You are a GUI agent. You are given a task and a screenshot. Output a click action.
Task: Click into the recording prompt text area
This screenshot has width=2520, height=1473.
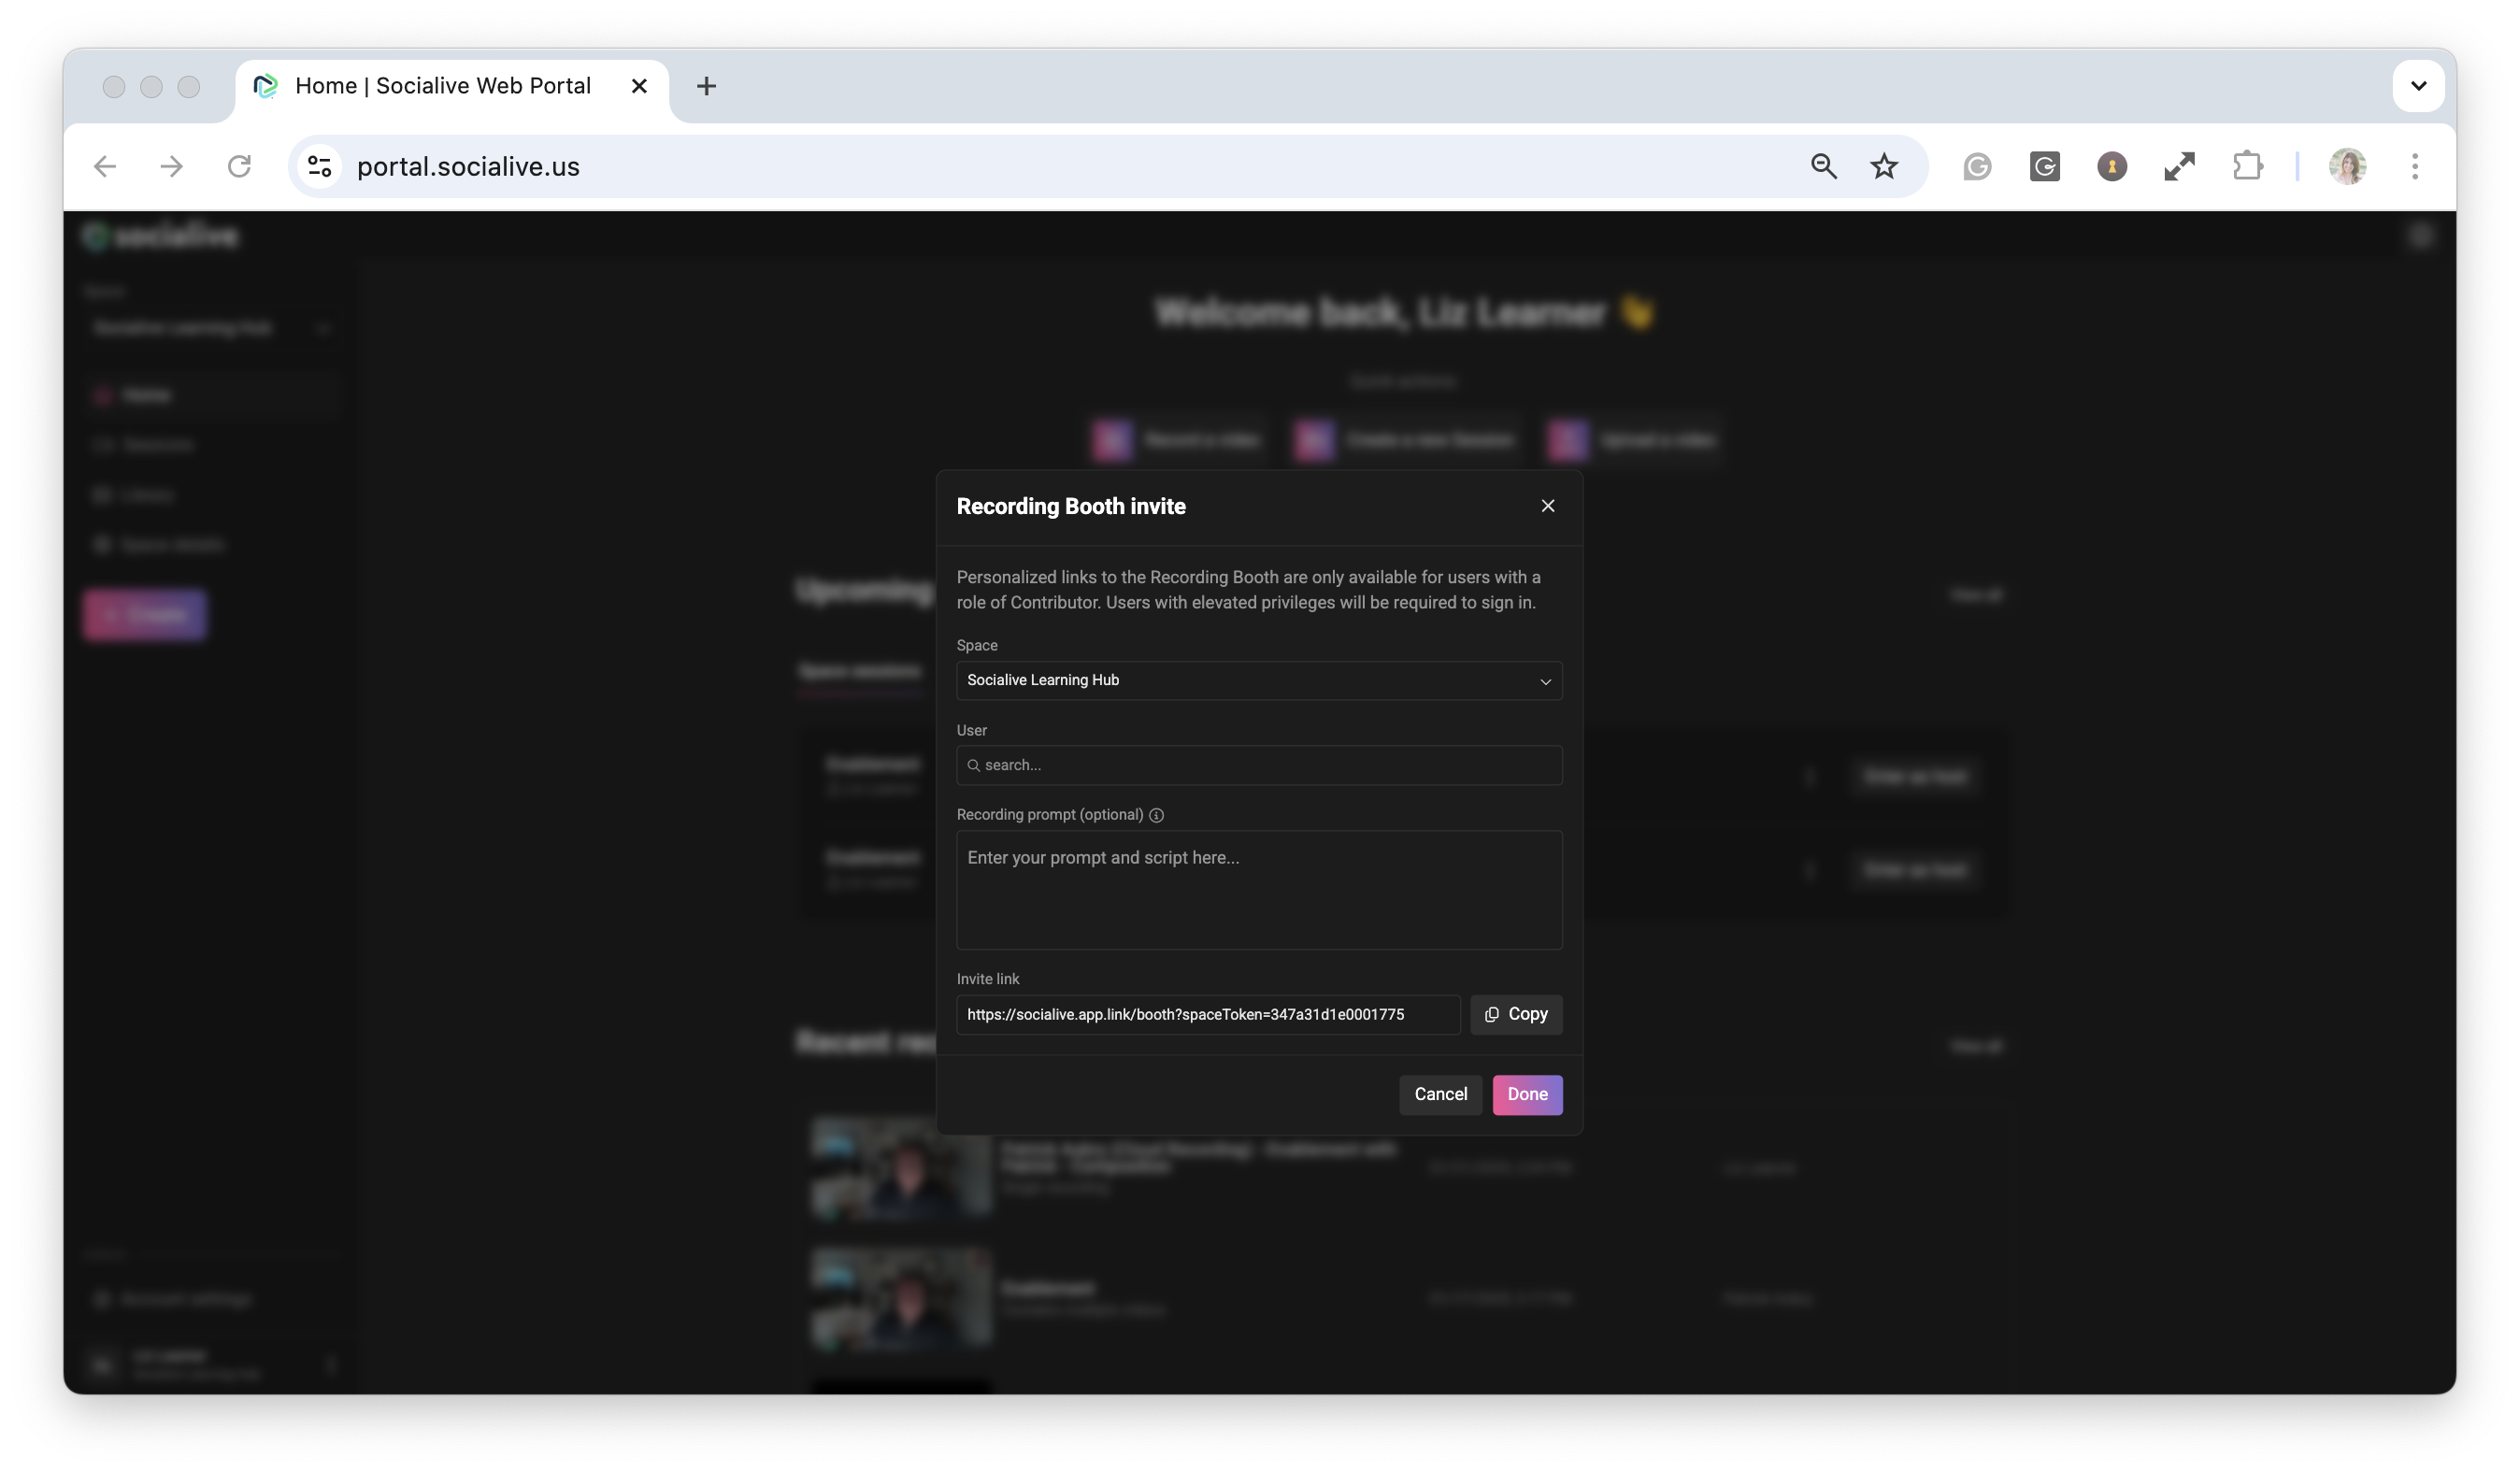tap(1258, 889)
